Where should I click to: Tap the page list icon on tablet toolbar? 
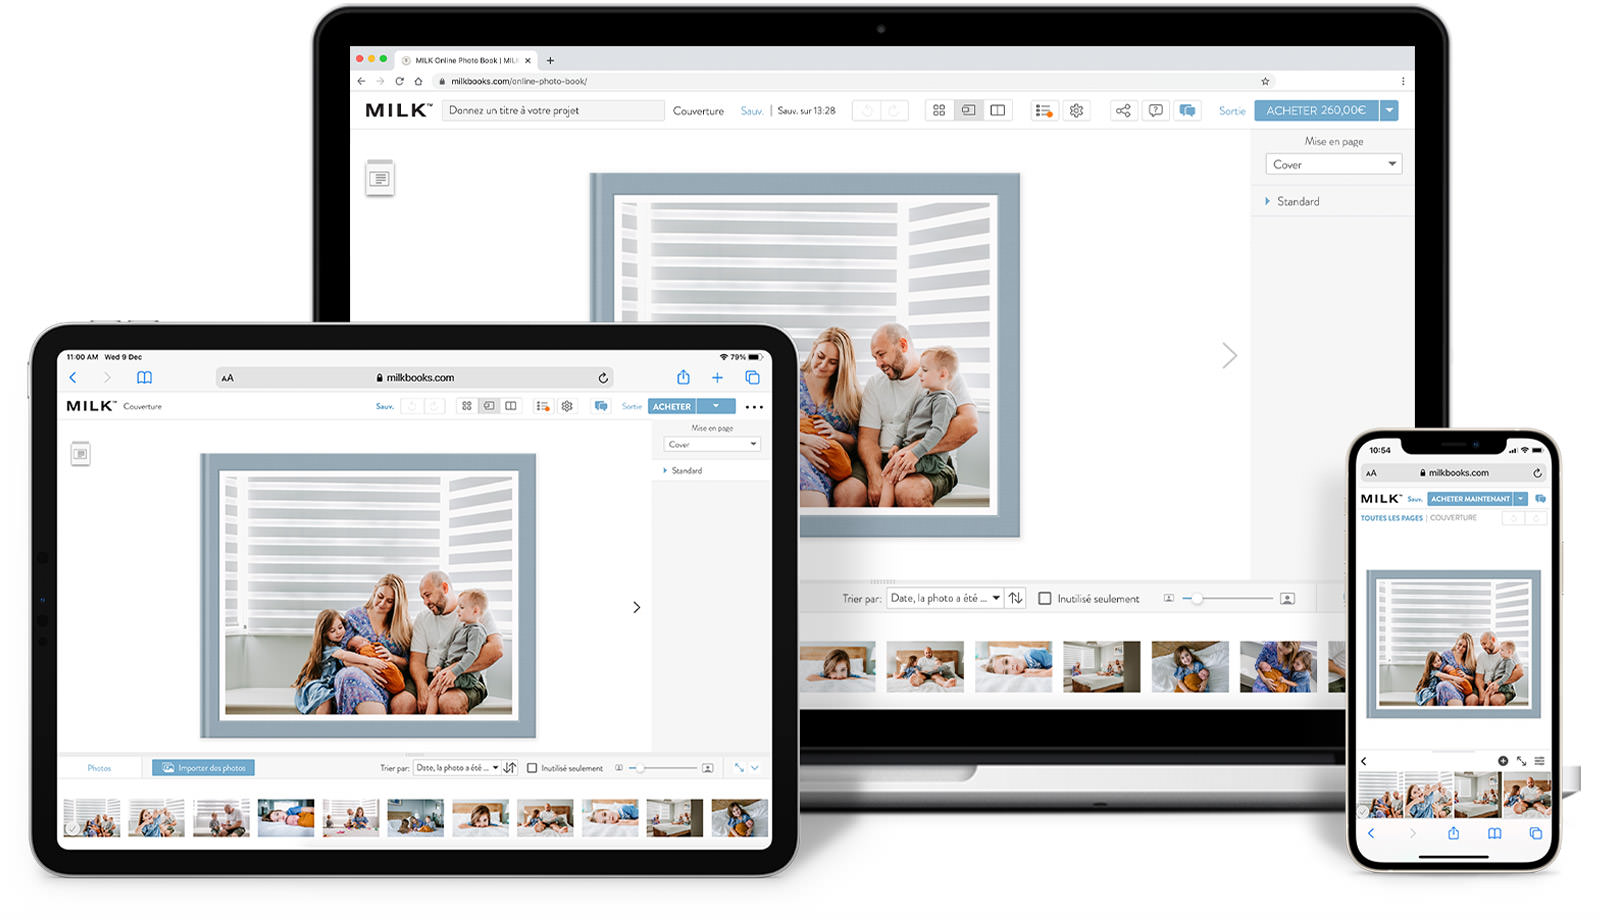pos(542,406)
